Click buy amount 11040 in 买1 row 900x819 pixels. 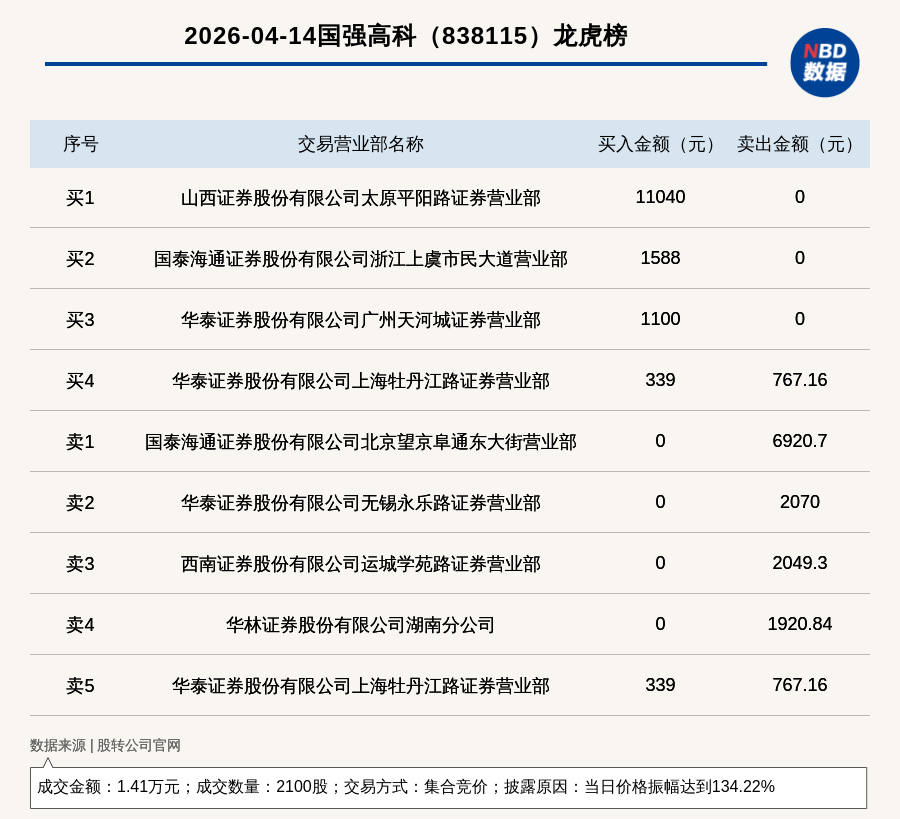coord(660,197)
